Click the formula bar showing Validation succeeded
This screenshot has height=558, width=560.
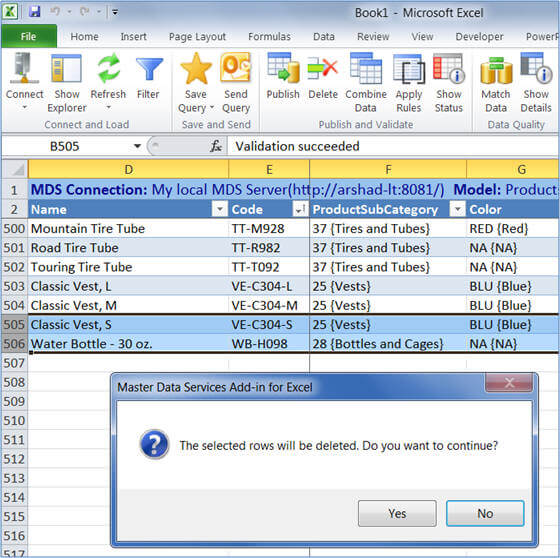click(x=393, y=146)
